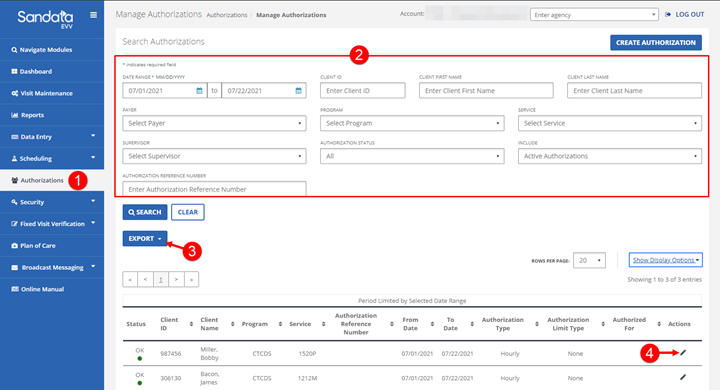Go to previous page of results
Screen dimensions: 720x390
click(146, 279)
